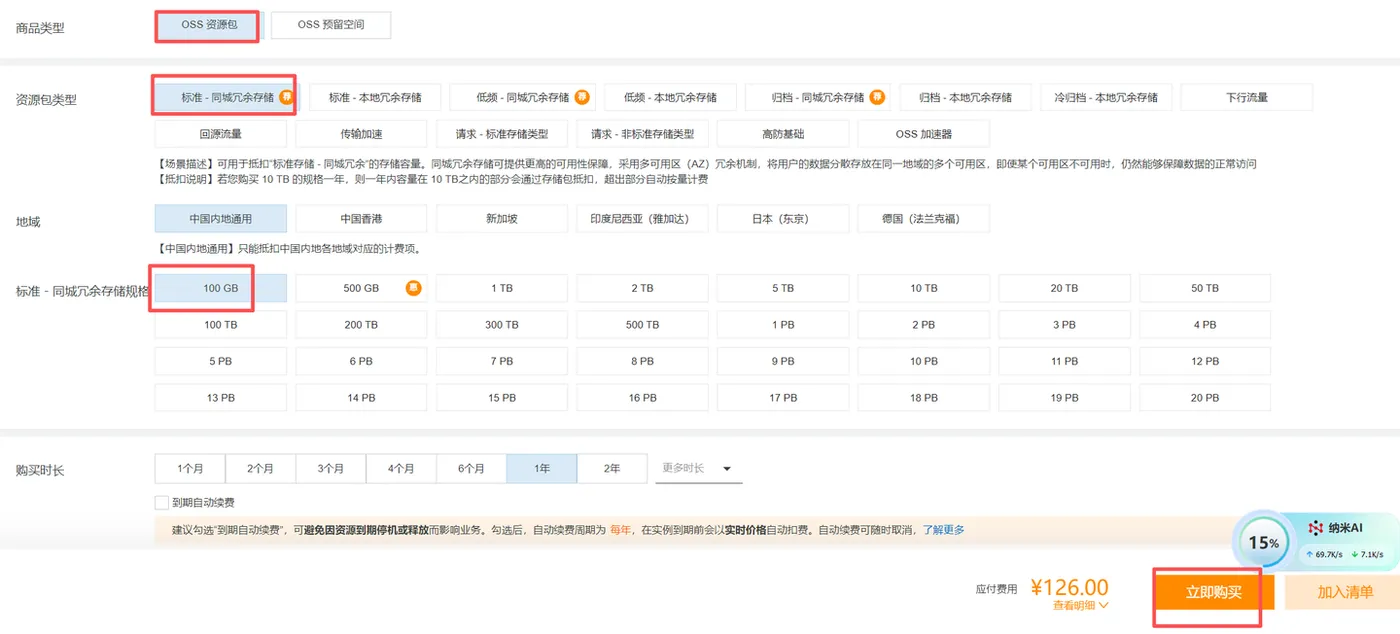Click the 15% circular progress indicator
The width and height of the screenshot is (1400, 634).
point(1263,543)
